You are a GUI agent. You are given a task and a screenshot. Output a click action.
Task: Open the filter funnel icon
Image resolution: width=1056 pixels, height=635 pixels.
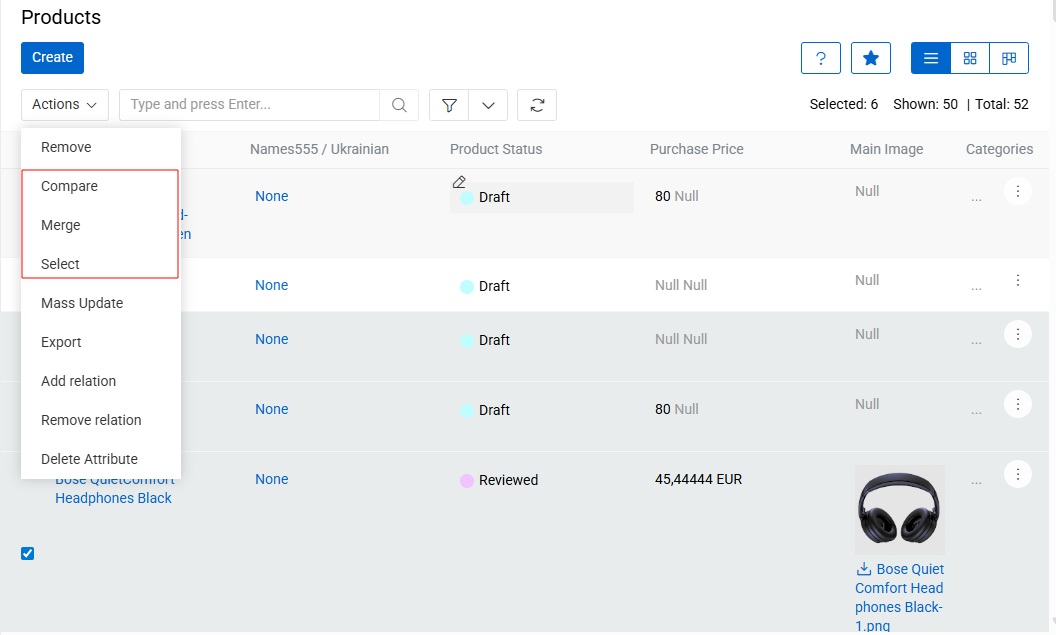click(448, 105)
